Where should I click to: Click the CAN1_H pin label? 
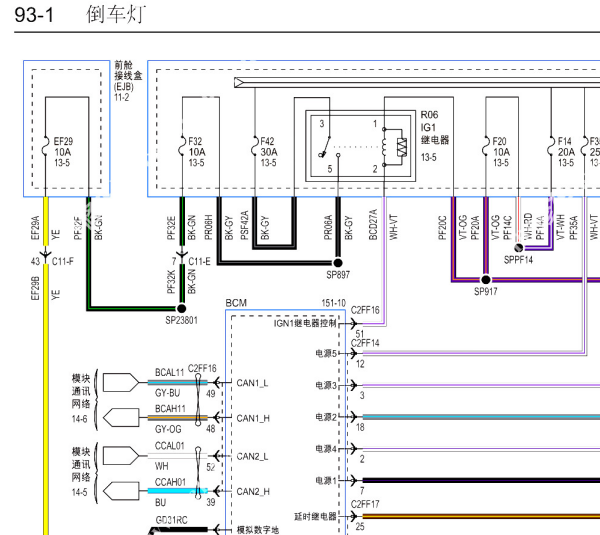253,418
